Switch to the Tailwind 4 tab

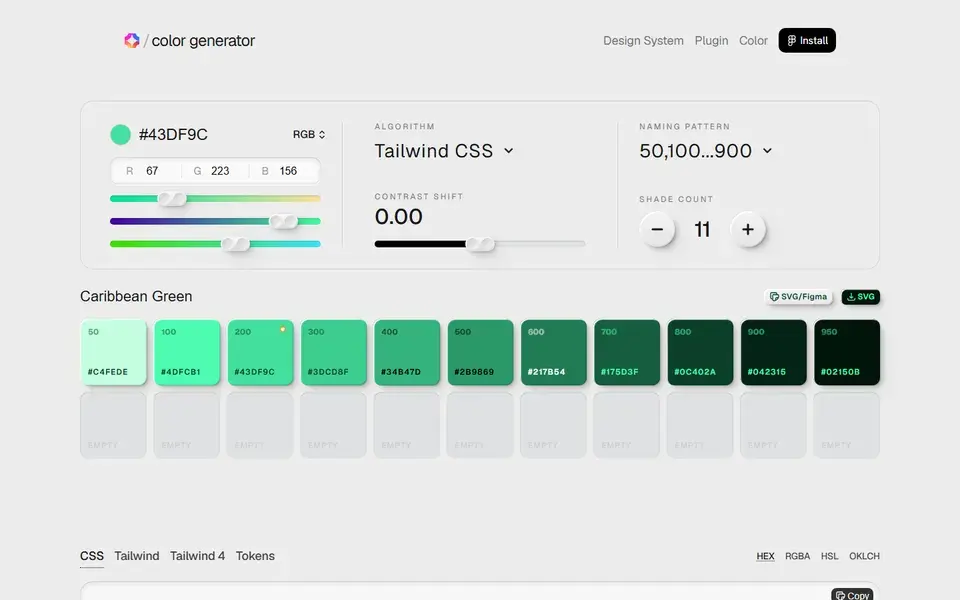coord(197,556)
